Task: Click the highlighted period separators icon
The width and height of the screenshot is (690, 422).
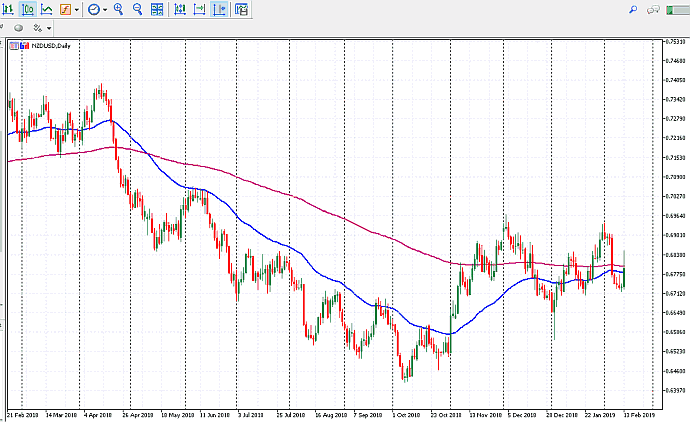Action: coord(219,9)
